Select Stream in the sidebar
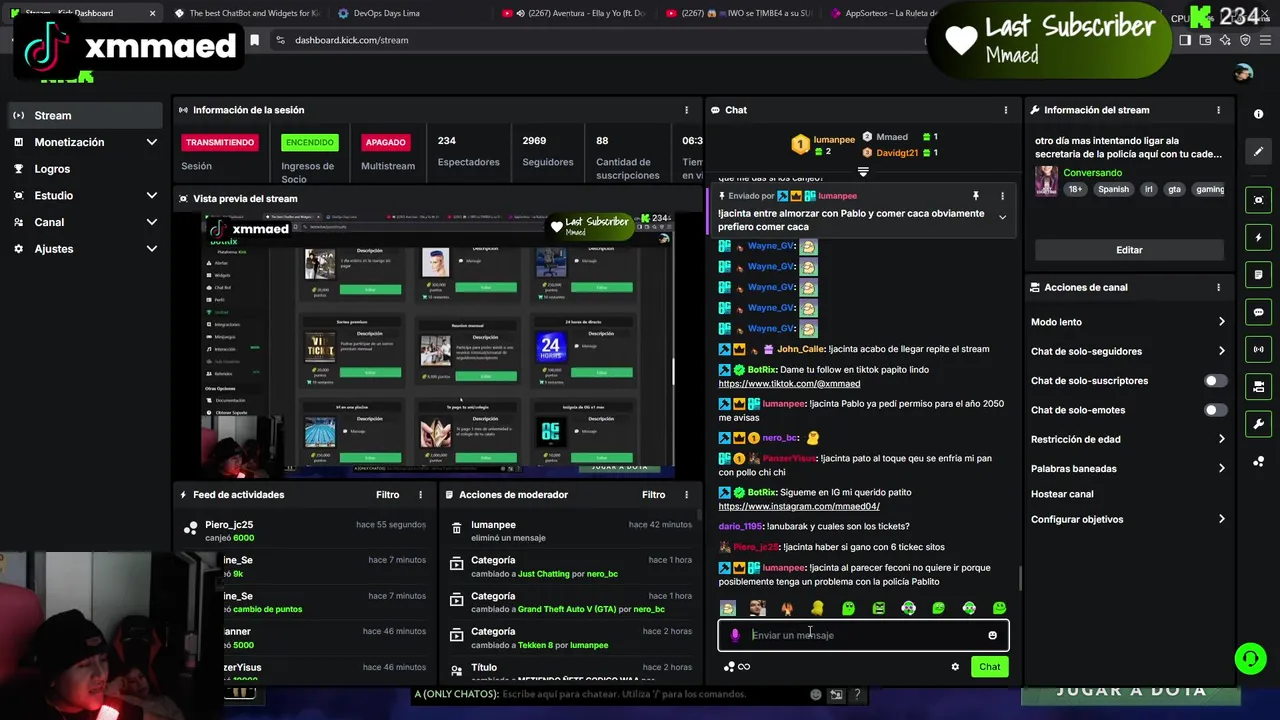The width and height of the screenshot is (1280, 720). 84,115
